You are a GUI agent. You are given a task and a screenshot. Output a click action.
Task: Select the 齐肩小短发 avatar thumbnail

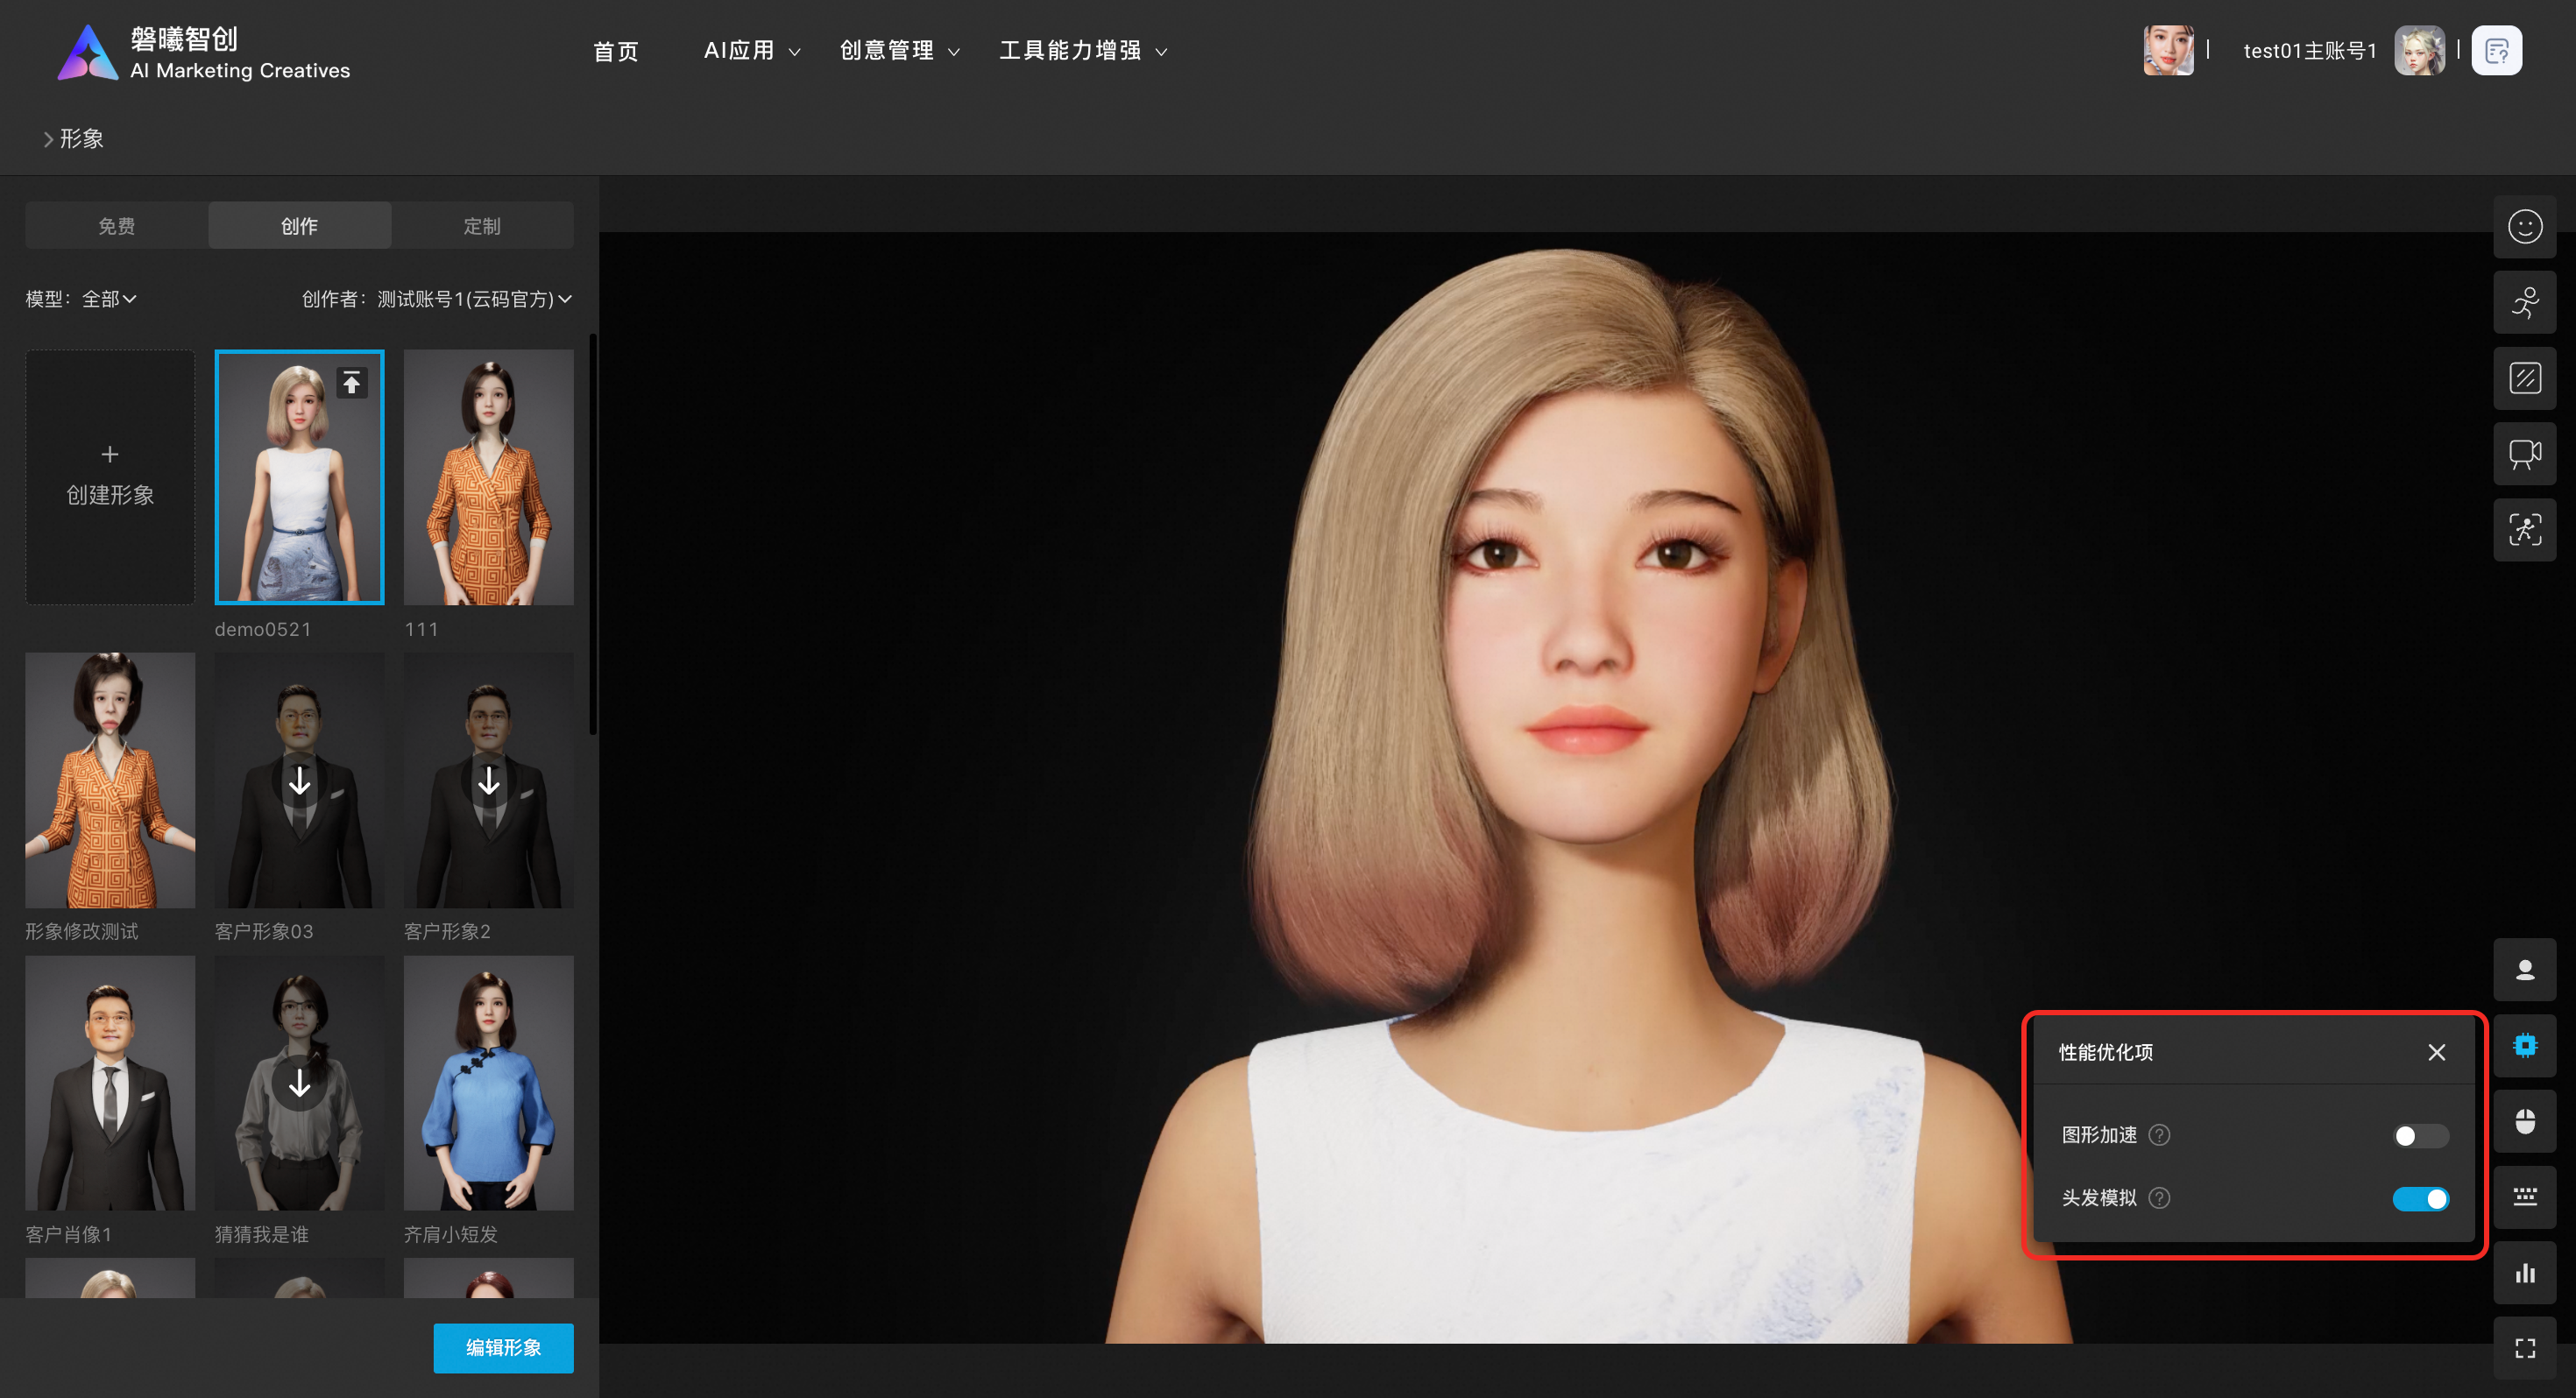[x=488, y=1083]
